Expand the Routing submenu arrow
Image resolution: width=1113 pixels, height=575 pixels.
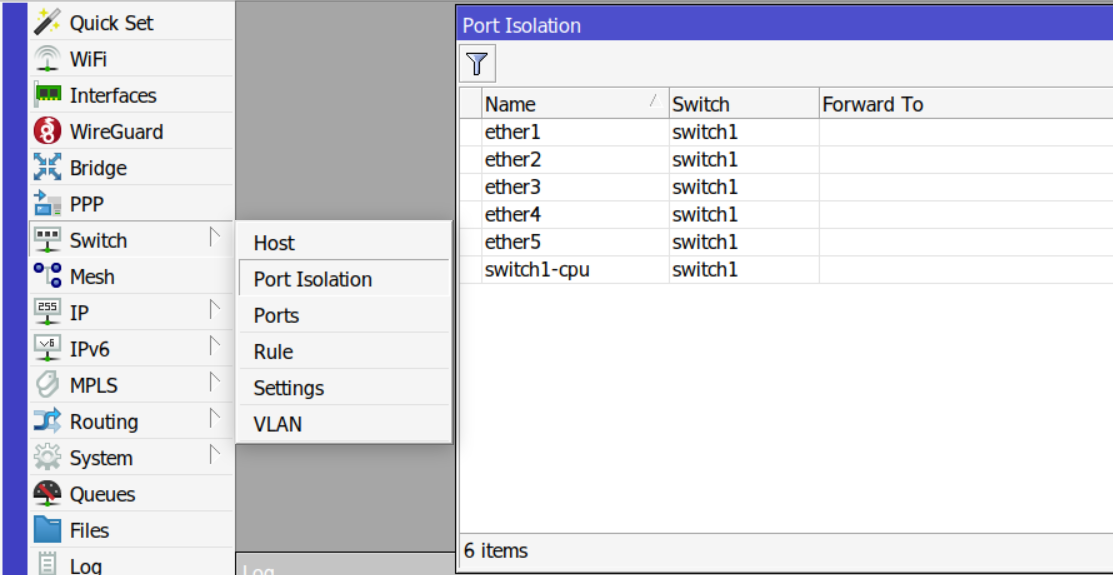click(x=213, y=420)
